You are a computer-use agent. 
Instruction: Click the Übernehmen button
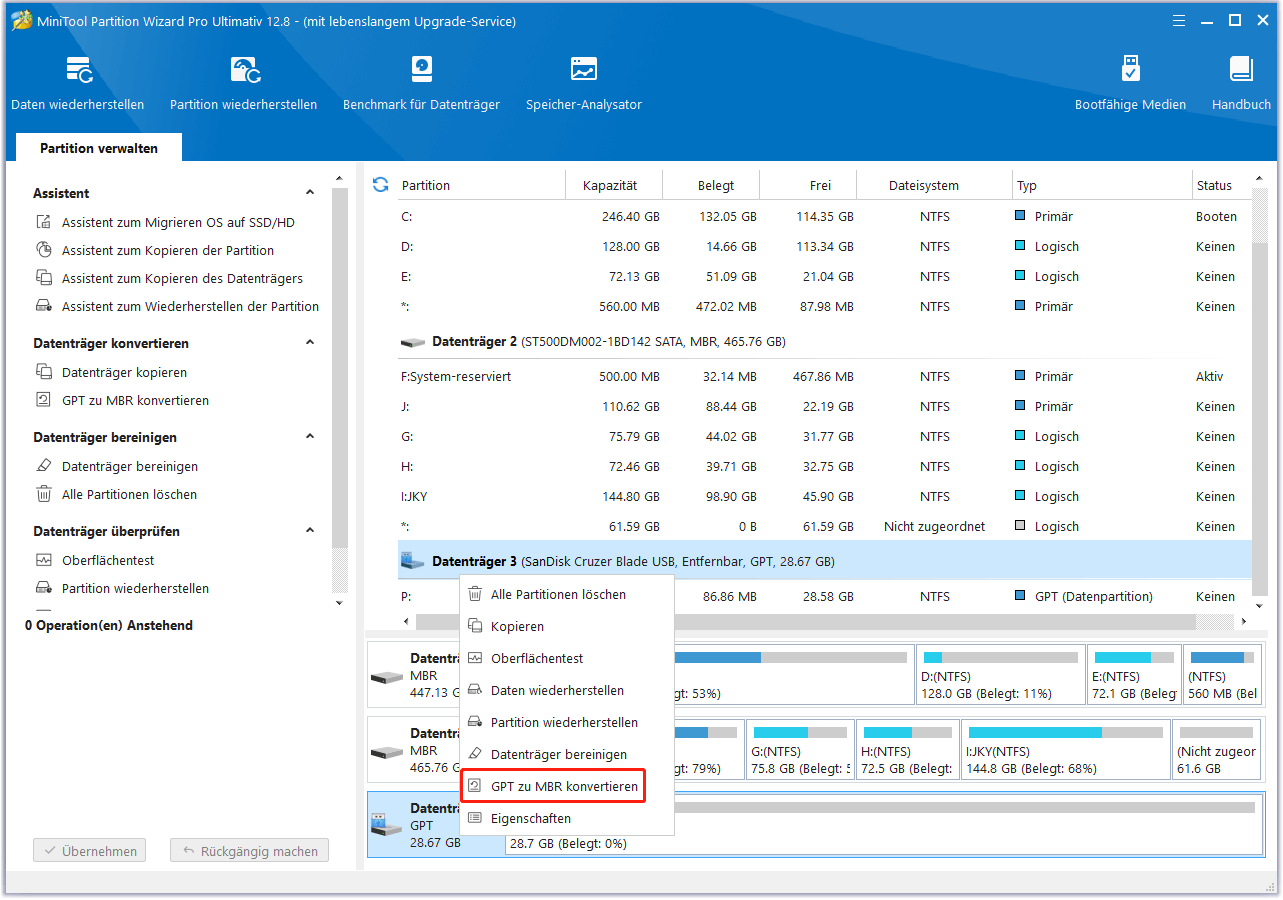point(89,851)
